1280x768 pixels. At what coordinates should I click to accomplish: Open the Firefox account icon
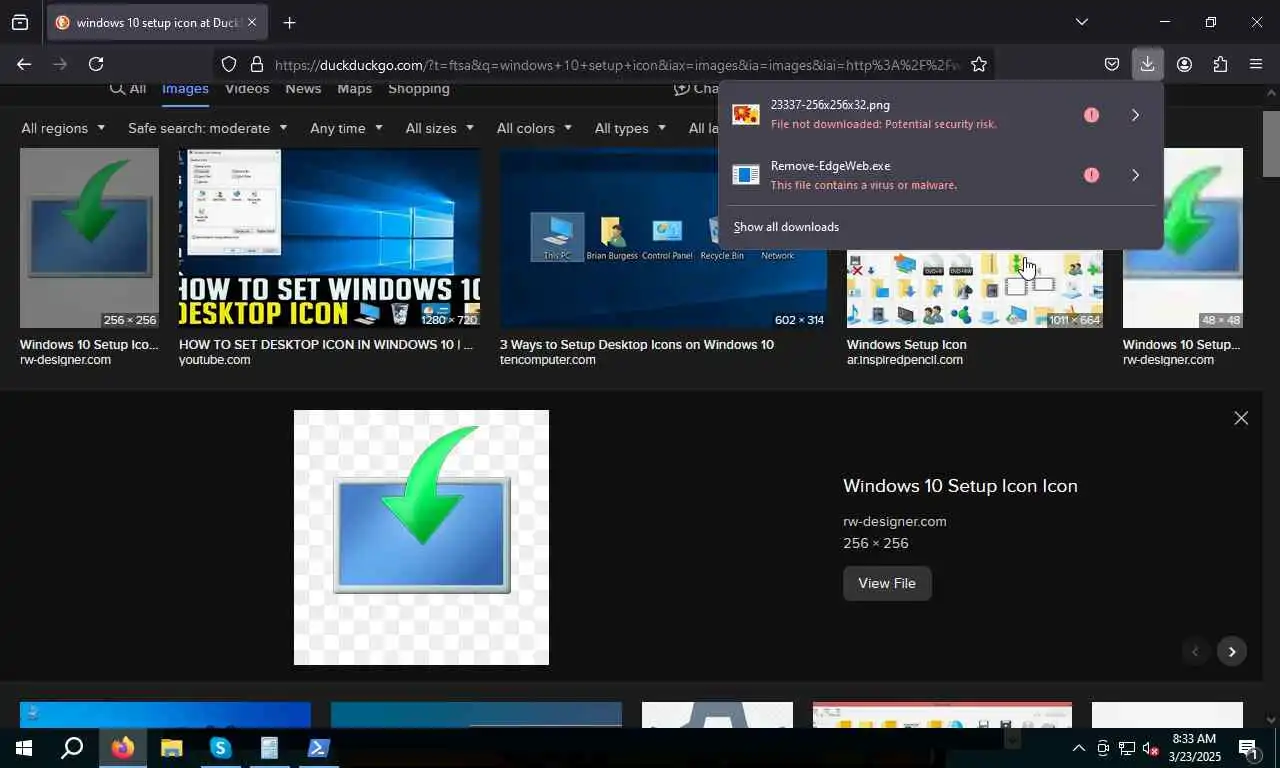click(1184, 64)
